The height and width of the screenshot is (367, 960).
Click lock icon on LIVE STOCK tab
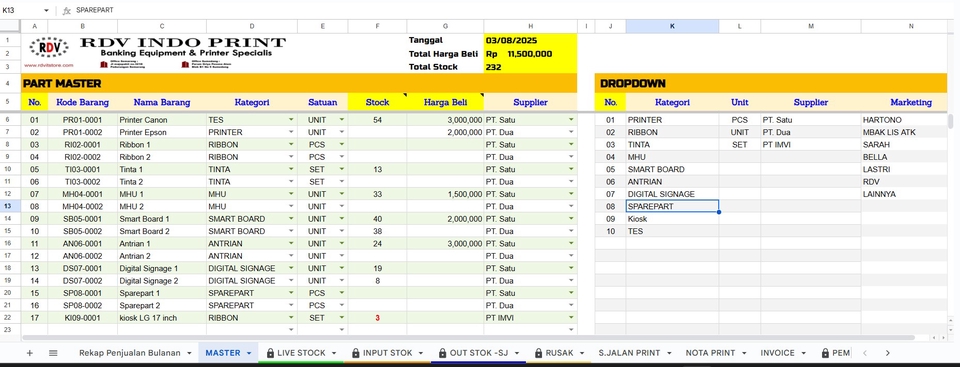point(270,353)
